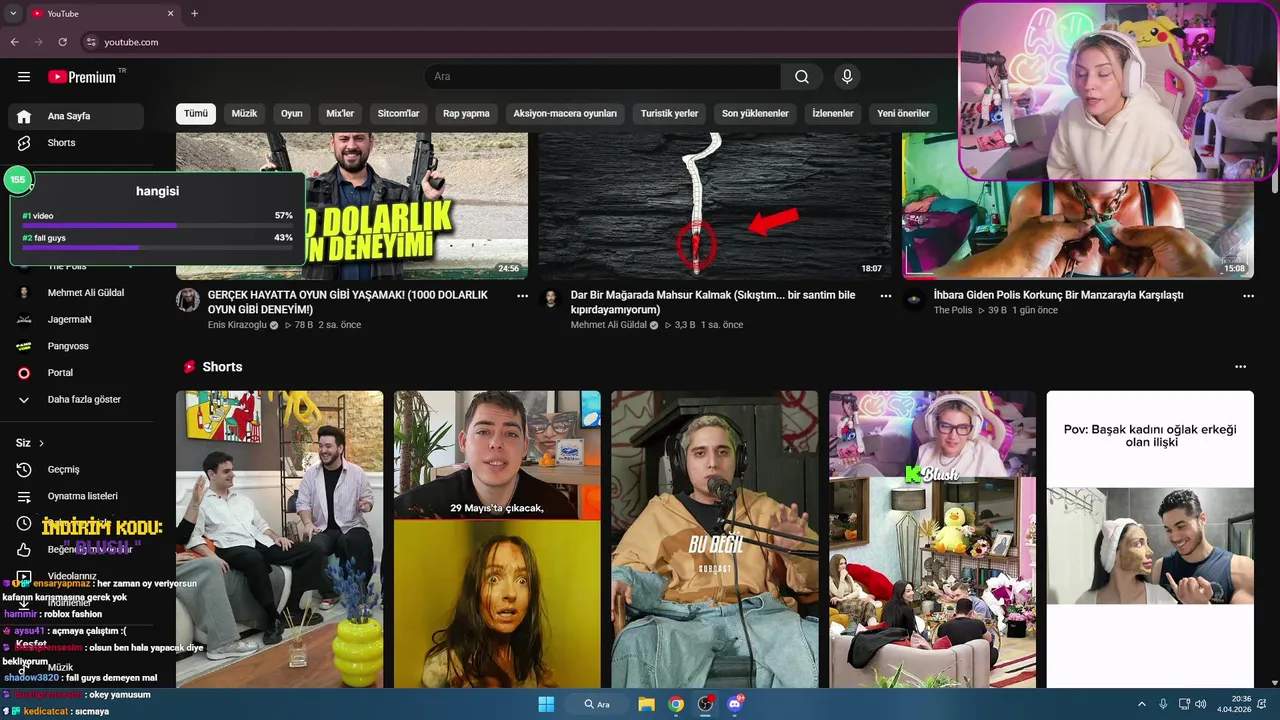Open the Windows Start menu
The height and width of the screenshot is (720, 1280).
click(546, 704)
